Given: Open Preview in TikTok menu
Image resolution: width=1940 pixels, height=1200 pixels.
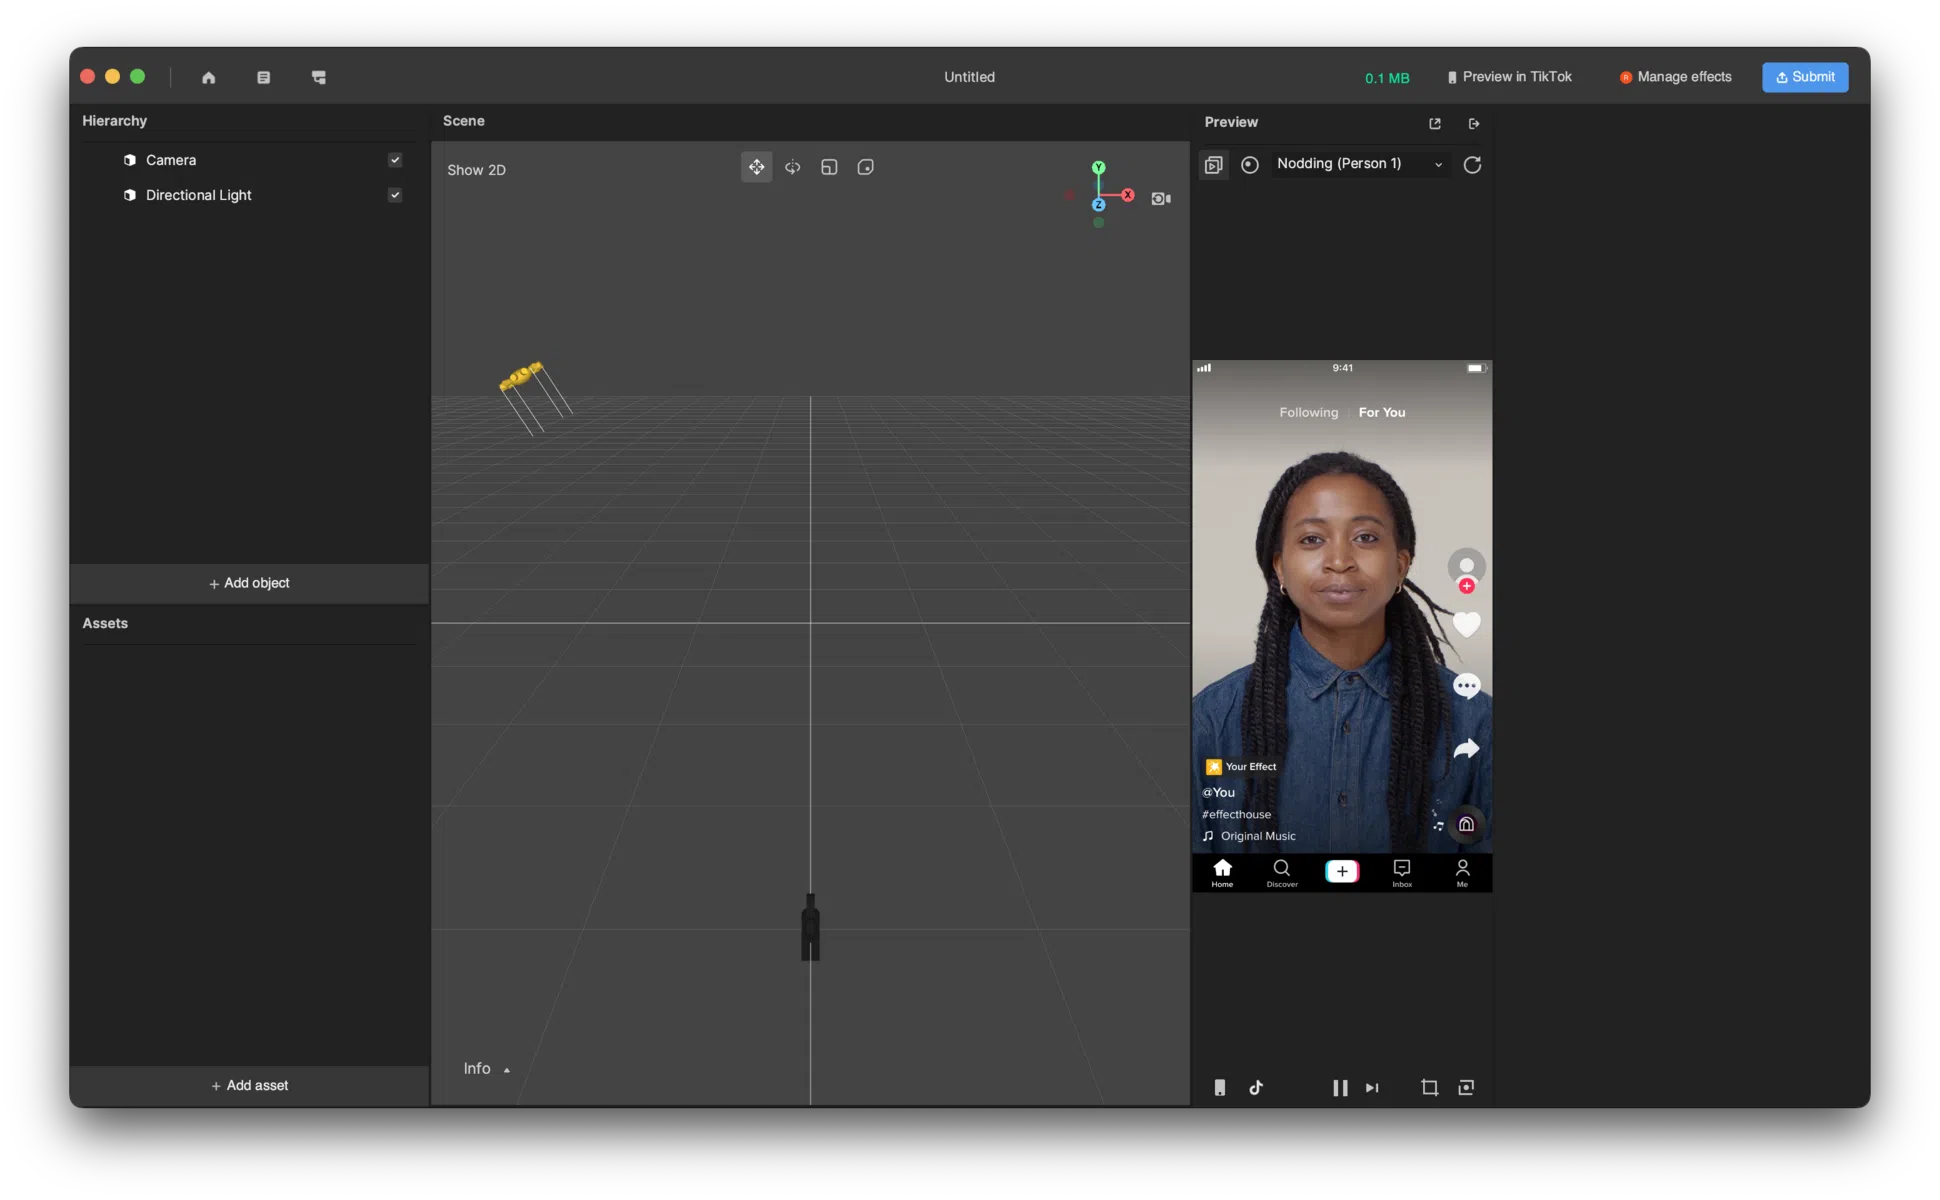Looking at the screenshot, I should [1508, 76].
